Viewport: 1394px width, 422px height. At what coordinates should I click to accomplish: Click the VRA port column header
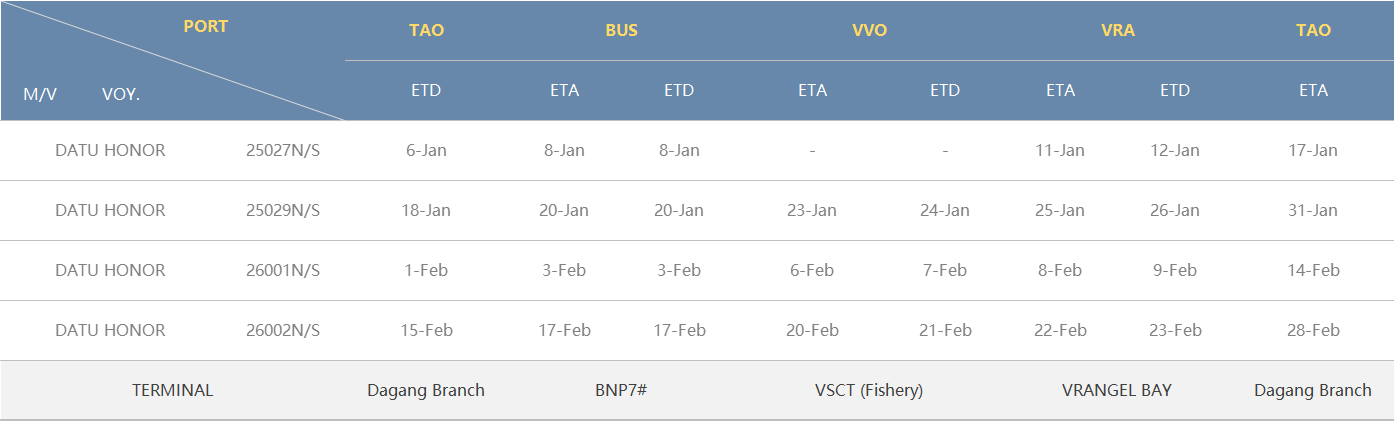1117,30
